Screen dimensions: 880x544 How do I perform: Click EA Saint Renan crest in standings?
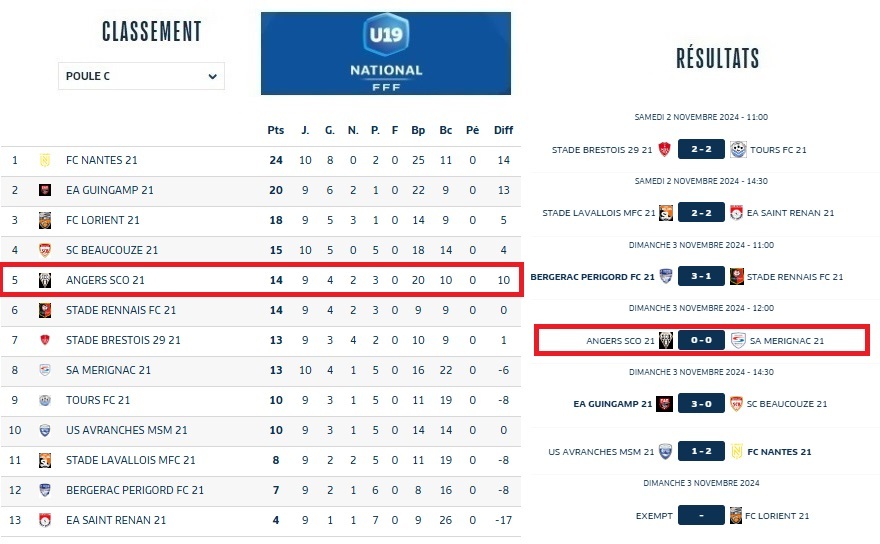(45, 520)
